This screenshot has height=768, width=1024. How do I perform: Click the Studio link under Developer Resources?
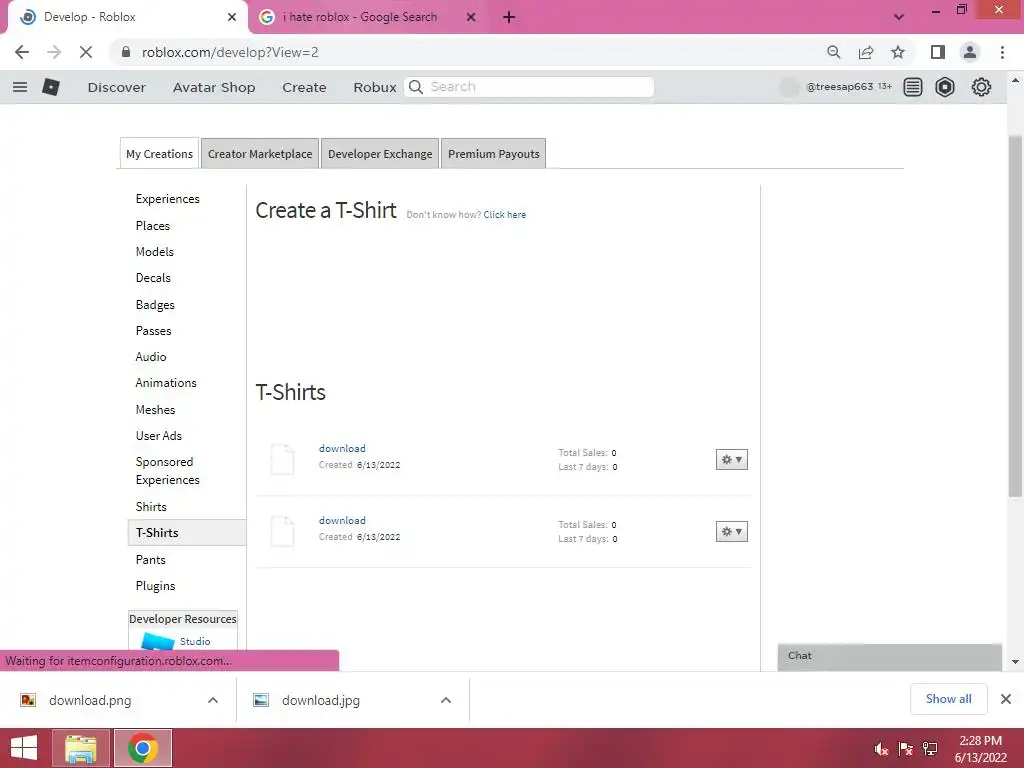click(x=195, y=641)
